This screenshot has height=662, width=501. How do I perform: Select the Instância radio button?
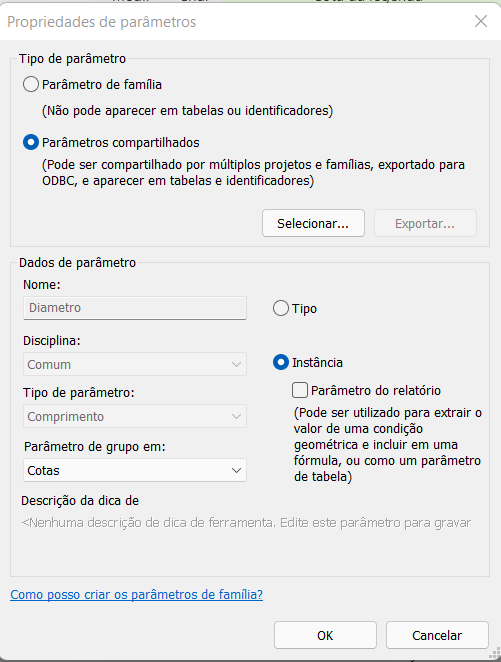[281, 362]
